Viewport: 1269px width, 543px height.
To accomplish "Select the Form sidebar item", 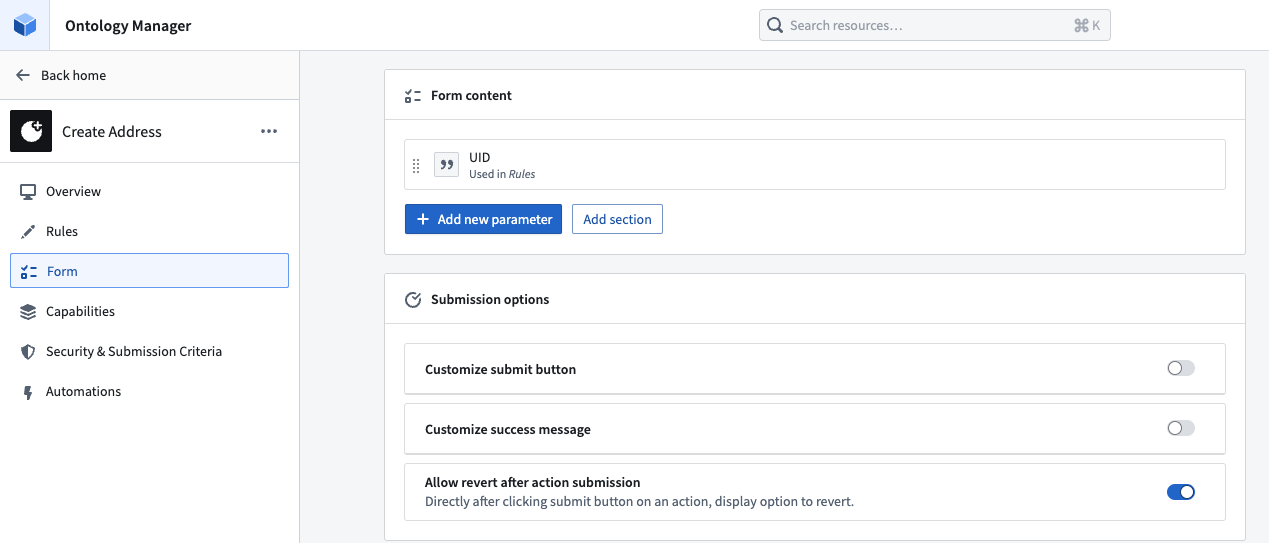I will click(x=149, y=271).
